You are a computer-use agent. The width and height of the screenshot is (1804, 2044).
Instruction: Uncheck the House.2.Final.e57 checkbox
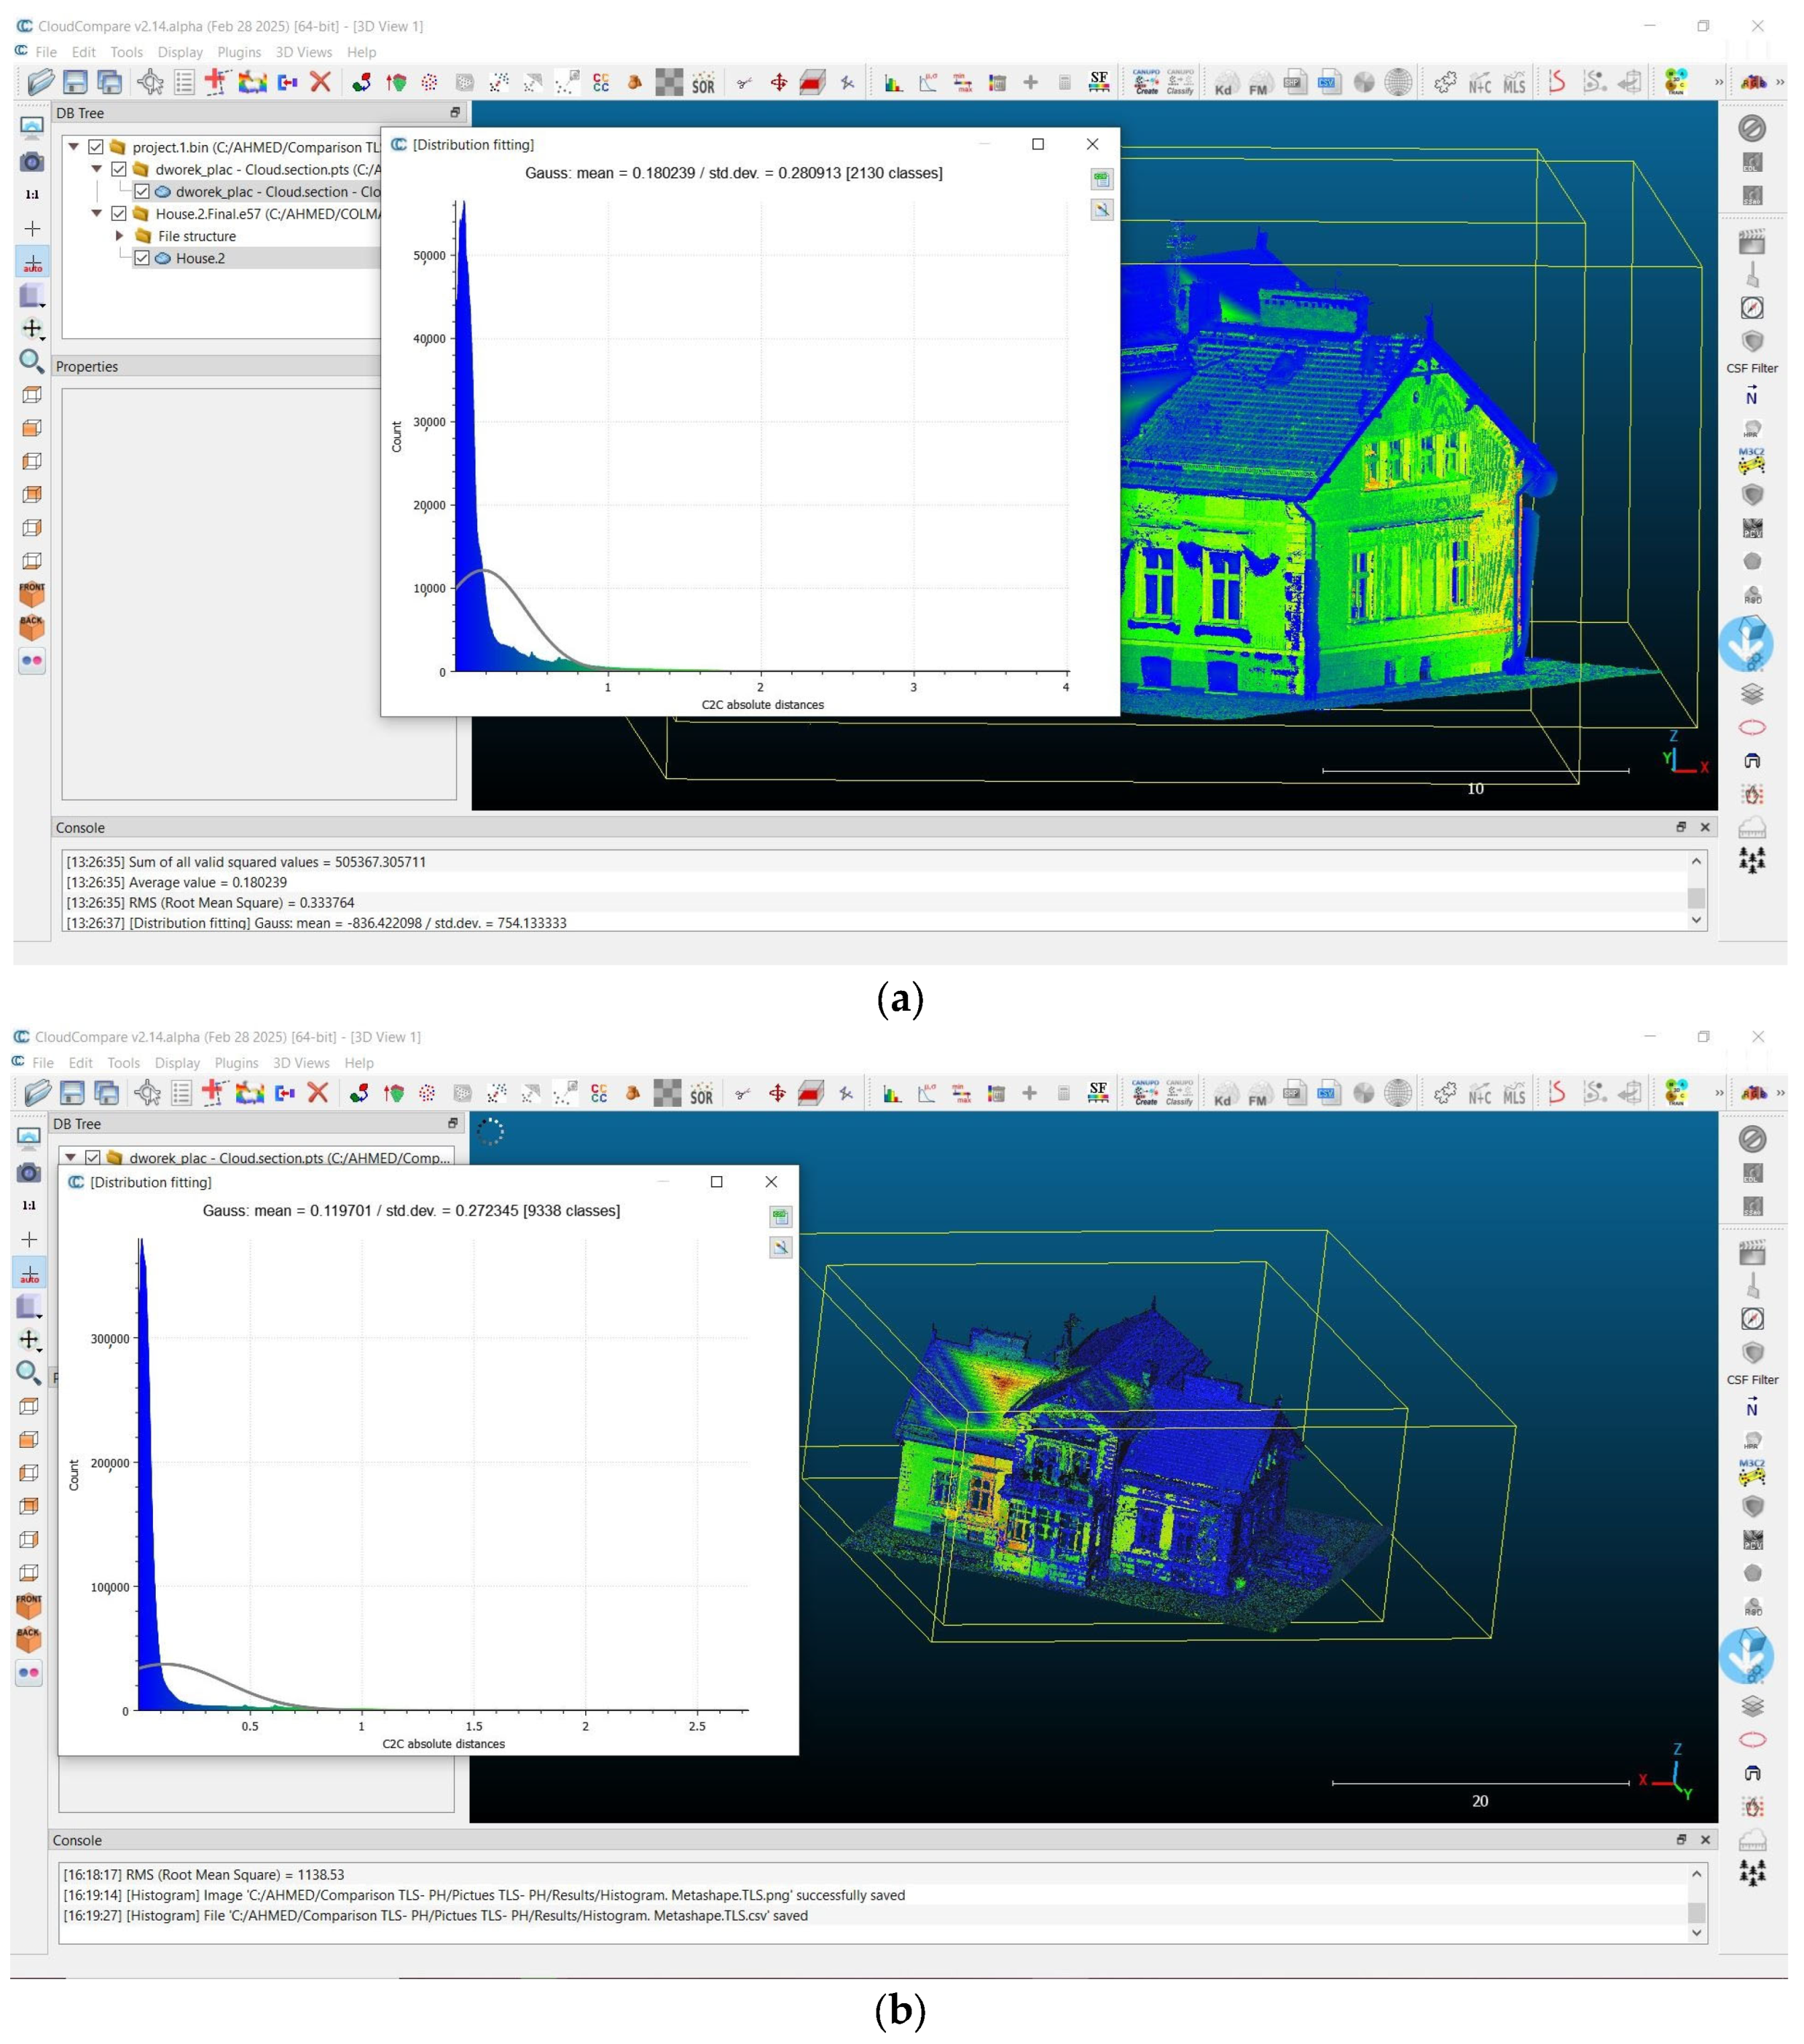(119, 213)
